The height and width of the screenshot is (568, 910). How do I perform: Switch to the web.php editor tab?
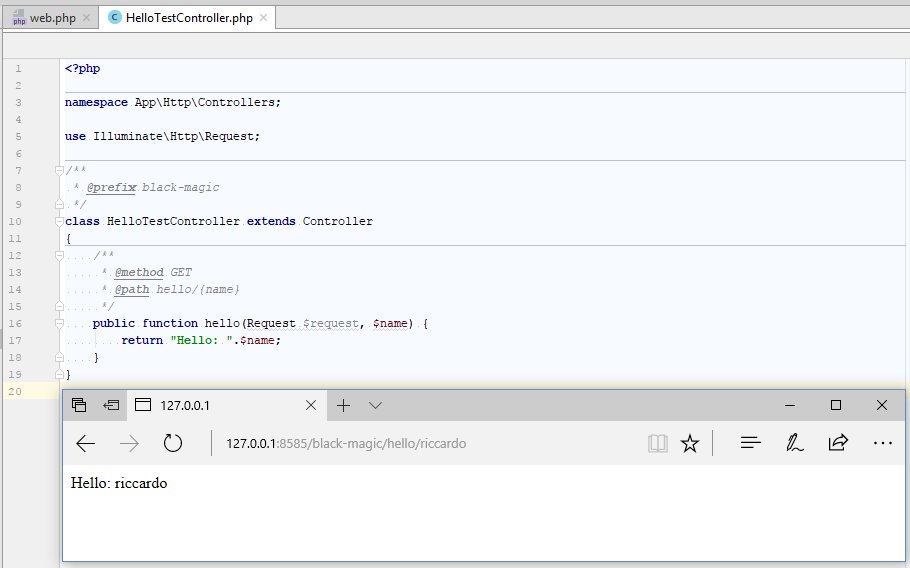[x=51, y=17]
